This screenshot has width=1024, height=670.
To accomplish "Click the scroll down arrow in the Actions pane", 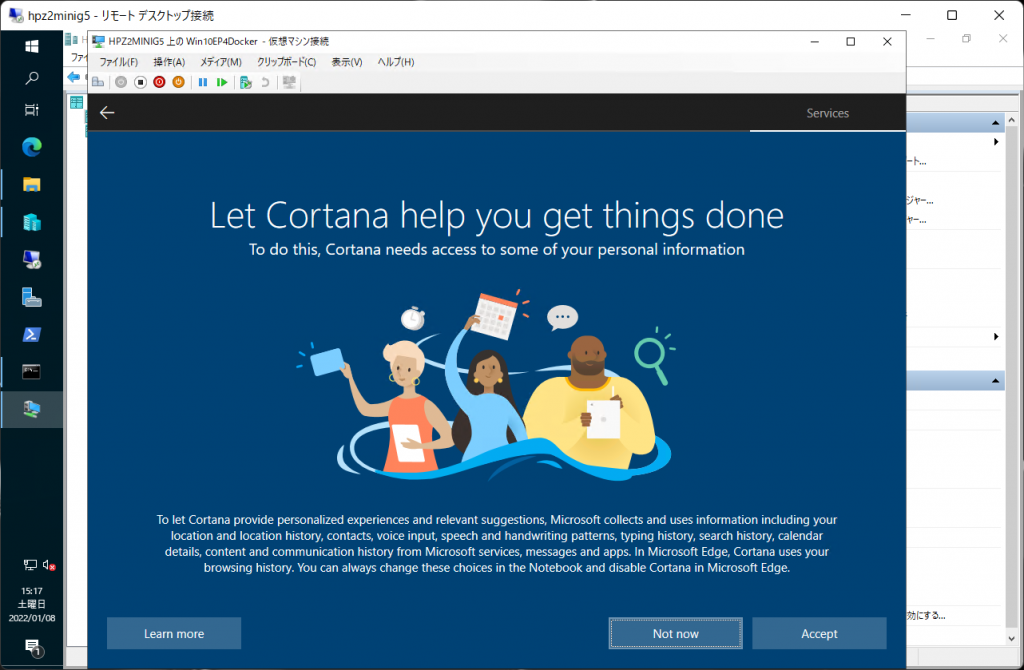I will [x=1012, y=639].
